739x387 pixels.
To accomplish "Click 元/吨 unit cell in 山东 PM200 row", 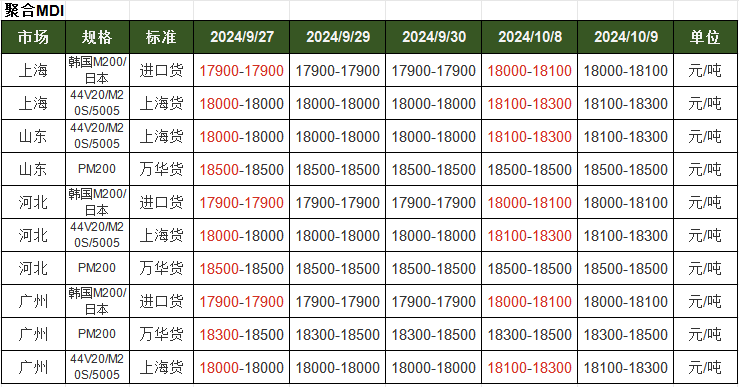I will [x=705, y=169].
